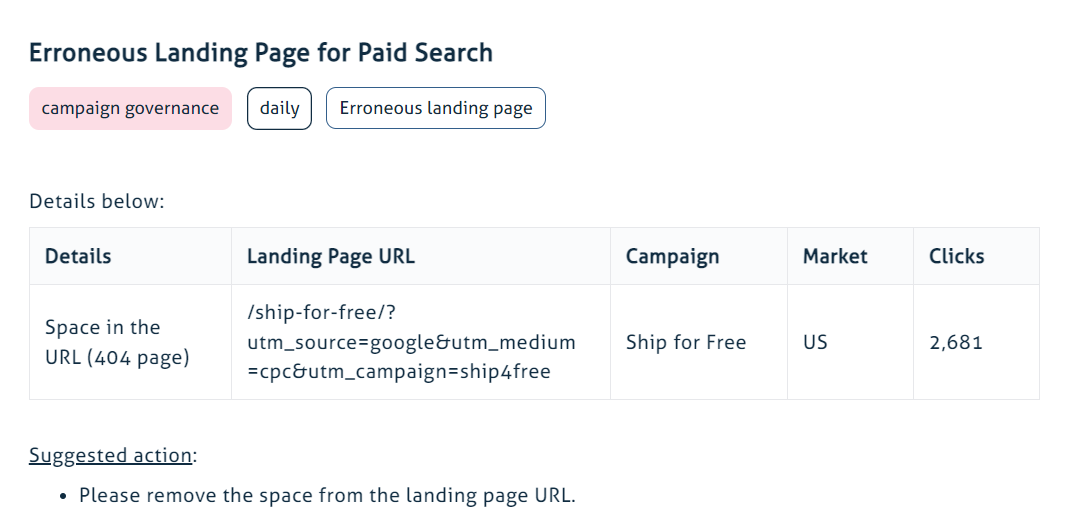Select the 'daily' frequency tag
1068x529 pixels.
pos(279,108)
